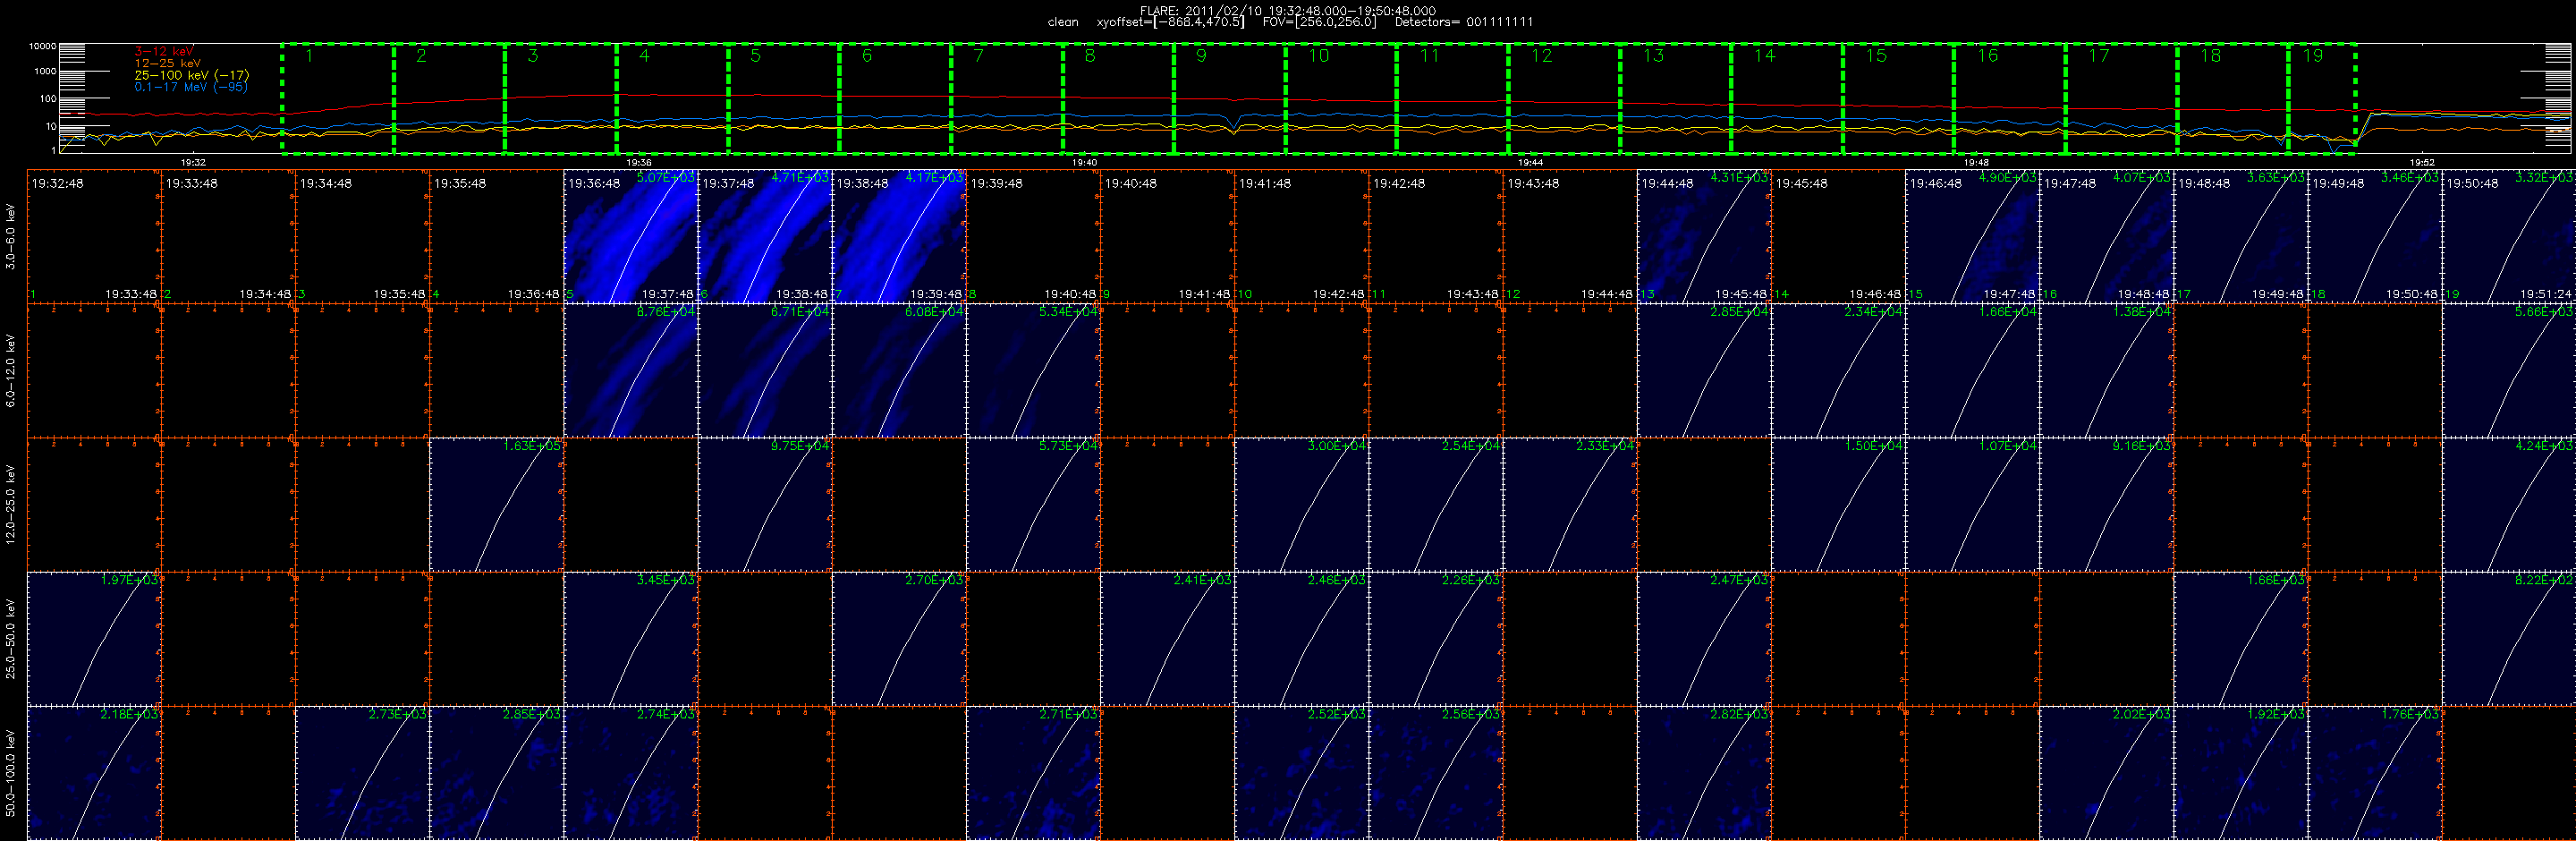Click the '3.0-6.0 keV' row label

[11, 236]
